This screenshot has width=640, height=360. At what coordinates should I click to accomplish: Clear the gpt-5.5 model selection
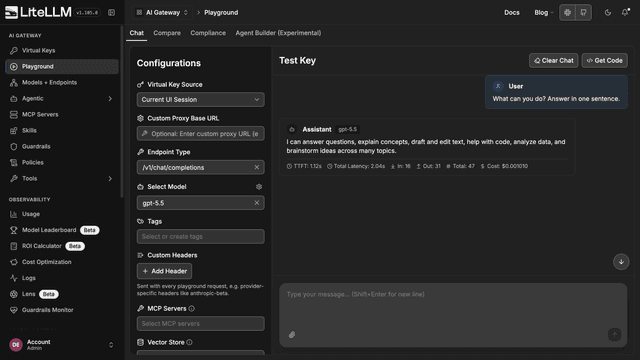(257, 203)
